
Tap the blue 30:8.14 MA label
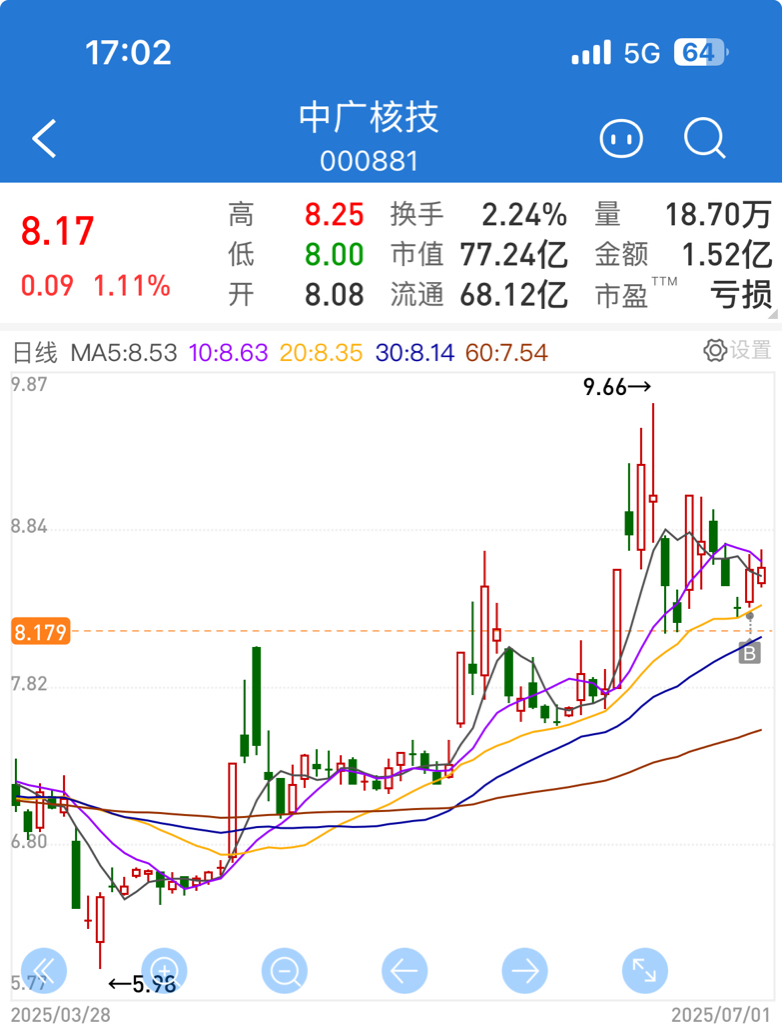click(x=415, y=353)
